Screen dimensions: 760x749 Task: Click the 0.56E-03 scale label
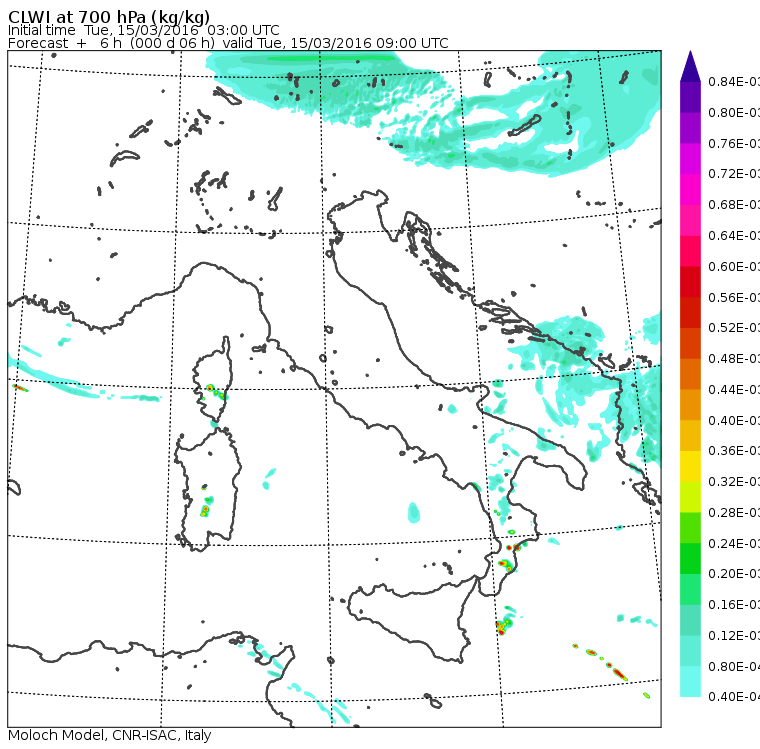[734, 297]
